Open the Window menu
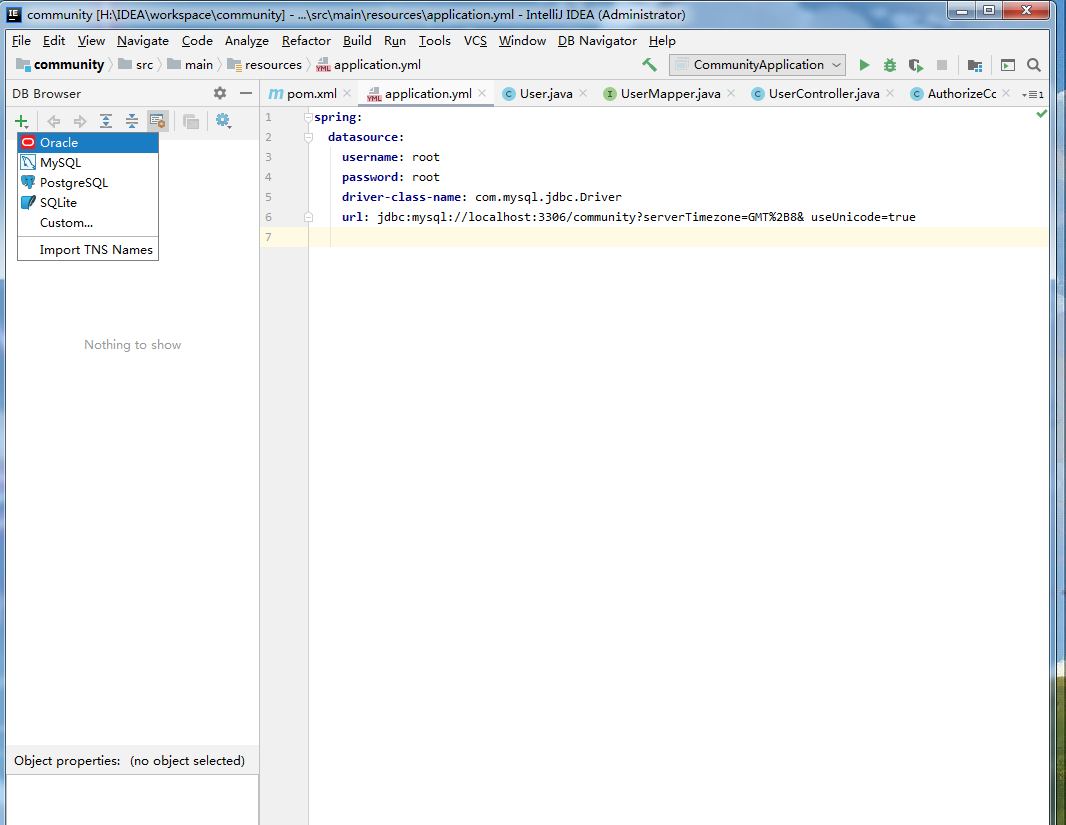 coord(522,41)
